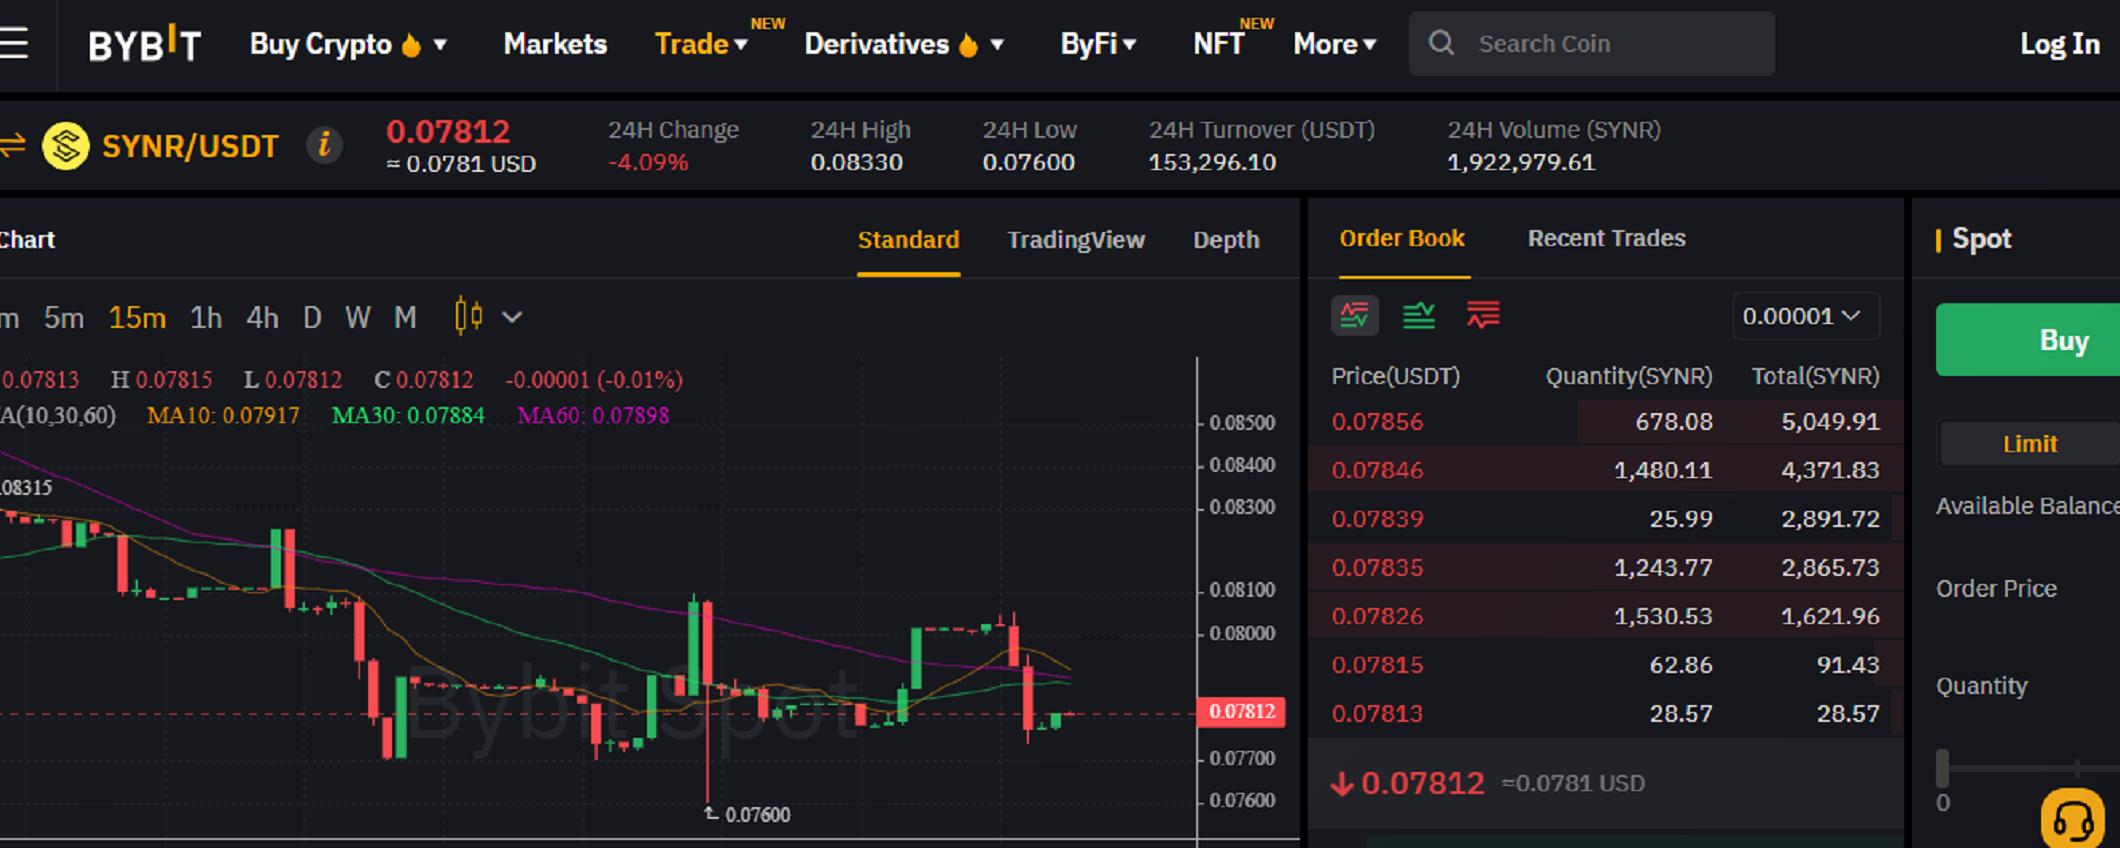This screenshot has width=2120, height=848.
Task: Open the SYNR/USDT info icon
Action: coord(324,146)
